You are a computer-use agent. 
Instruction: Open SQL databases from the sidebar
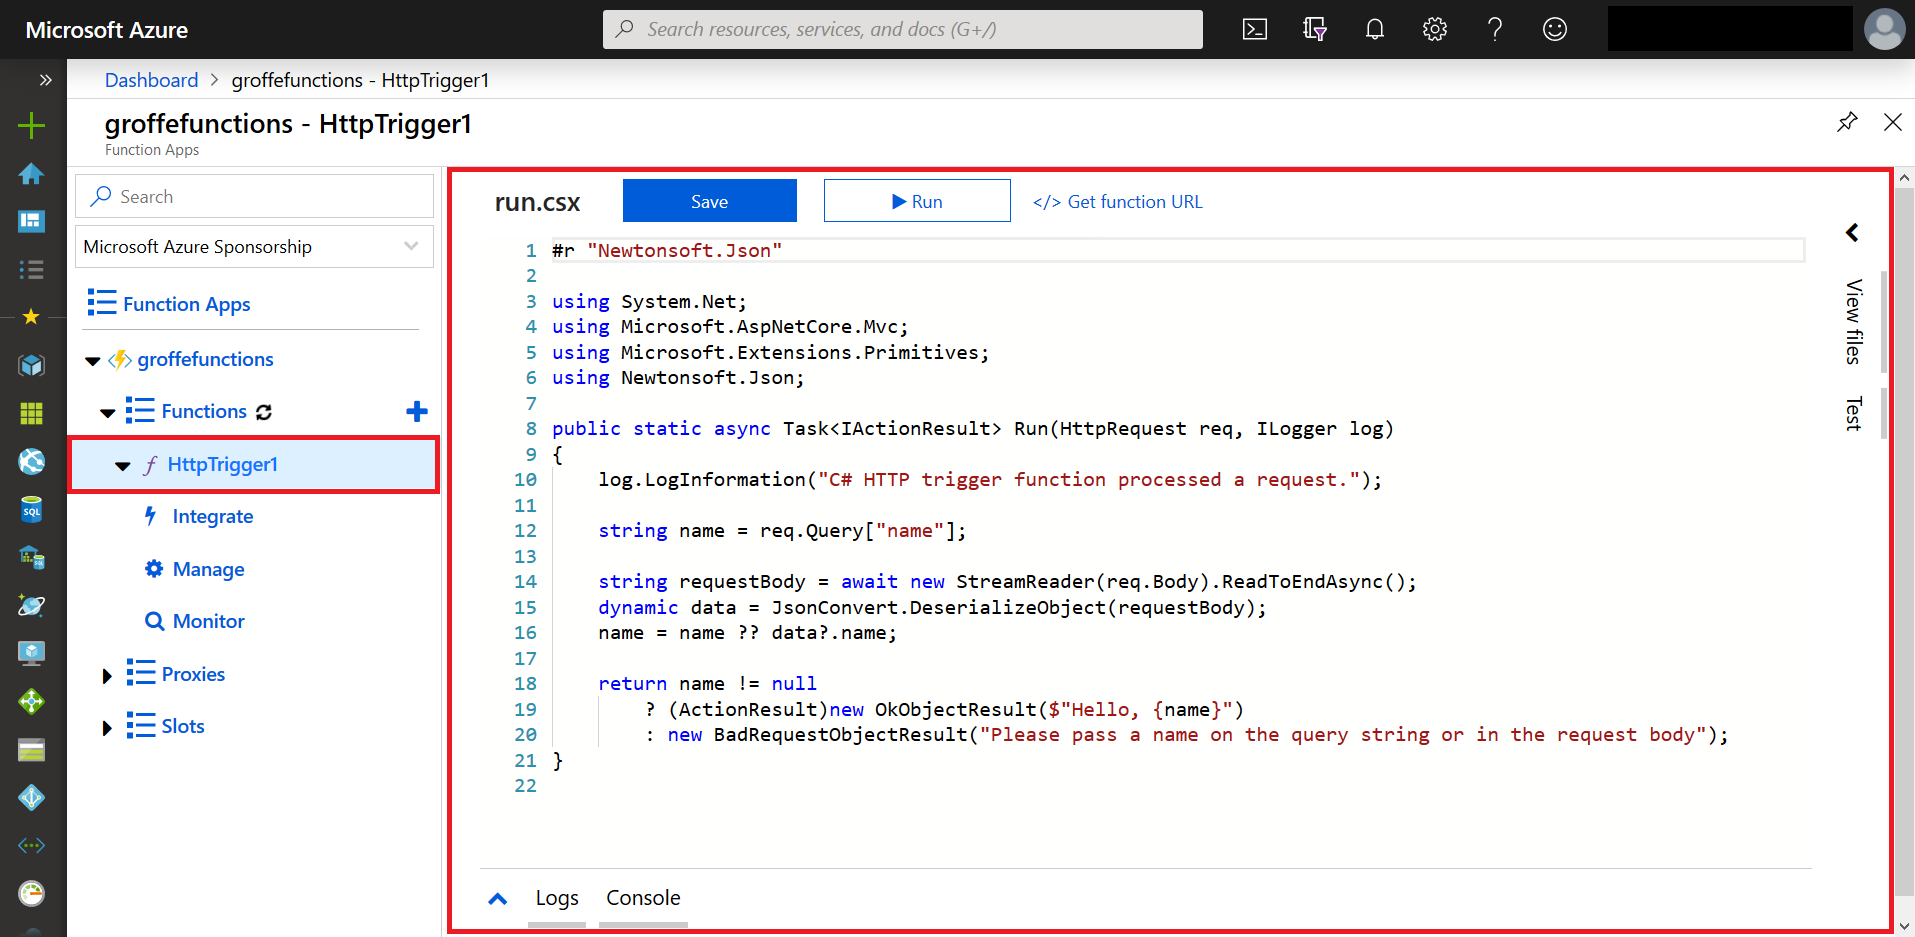tap(31, 510)
